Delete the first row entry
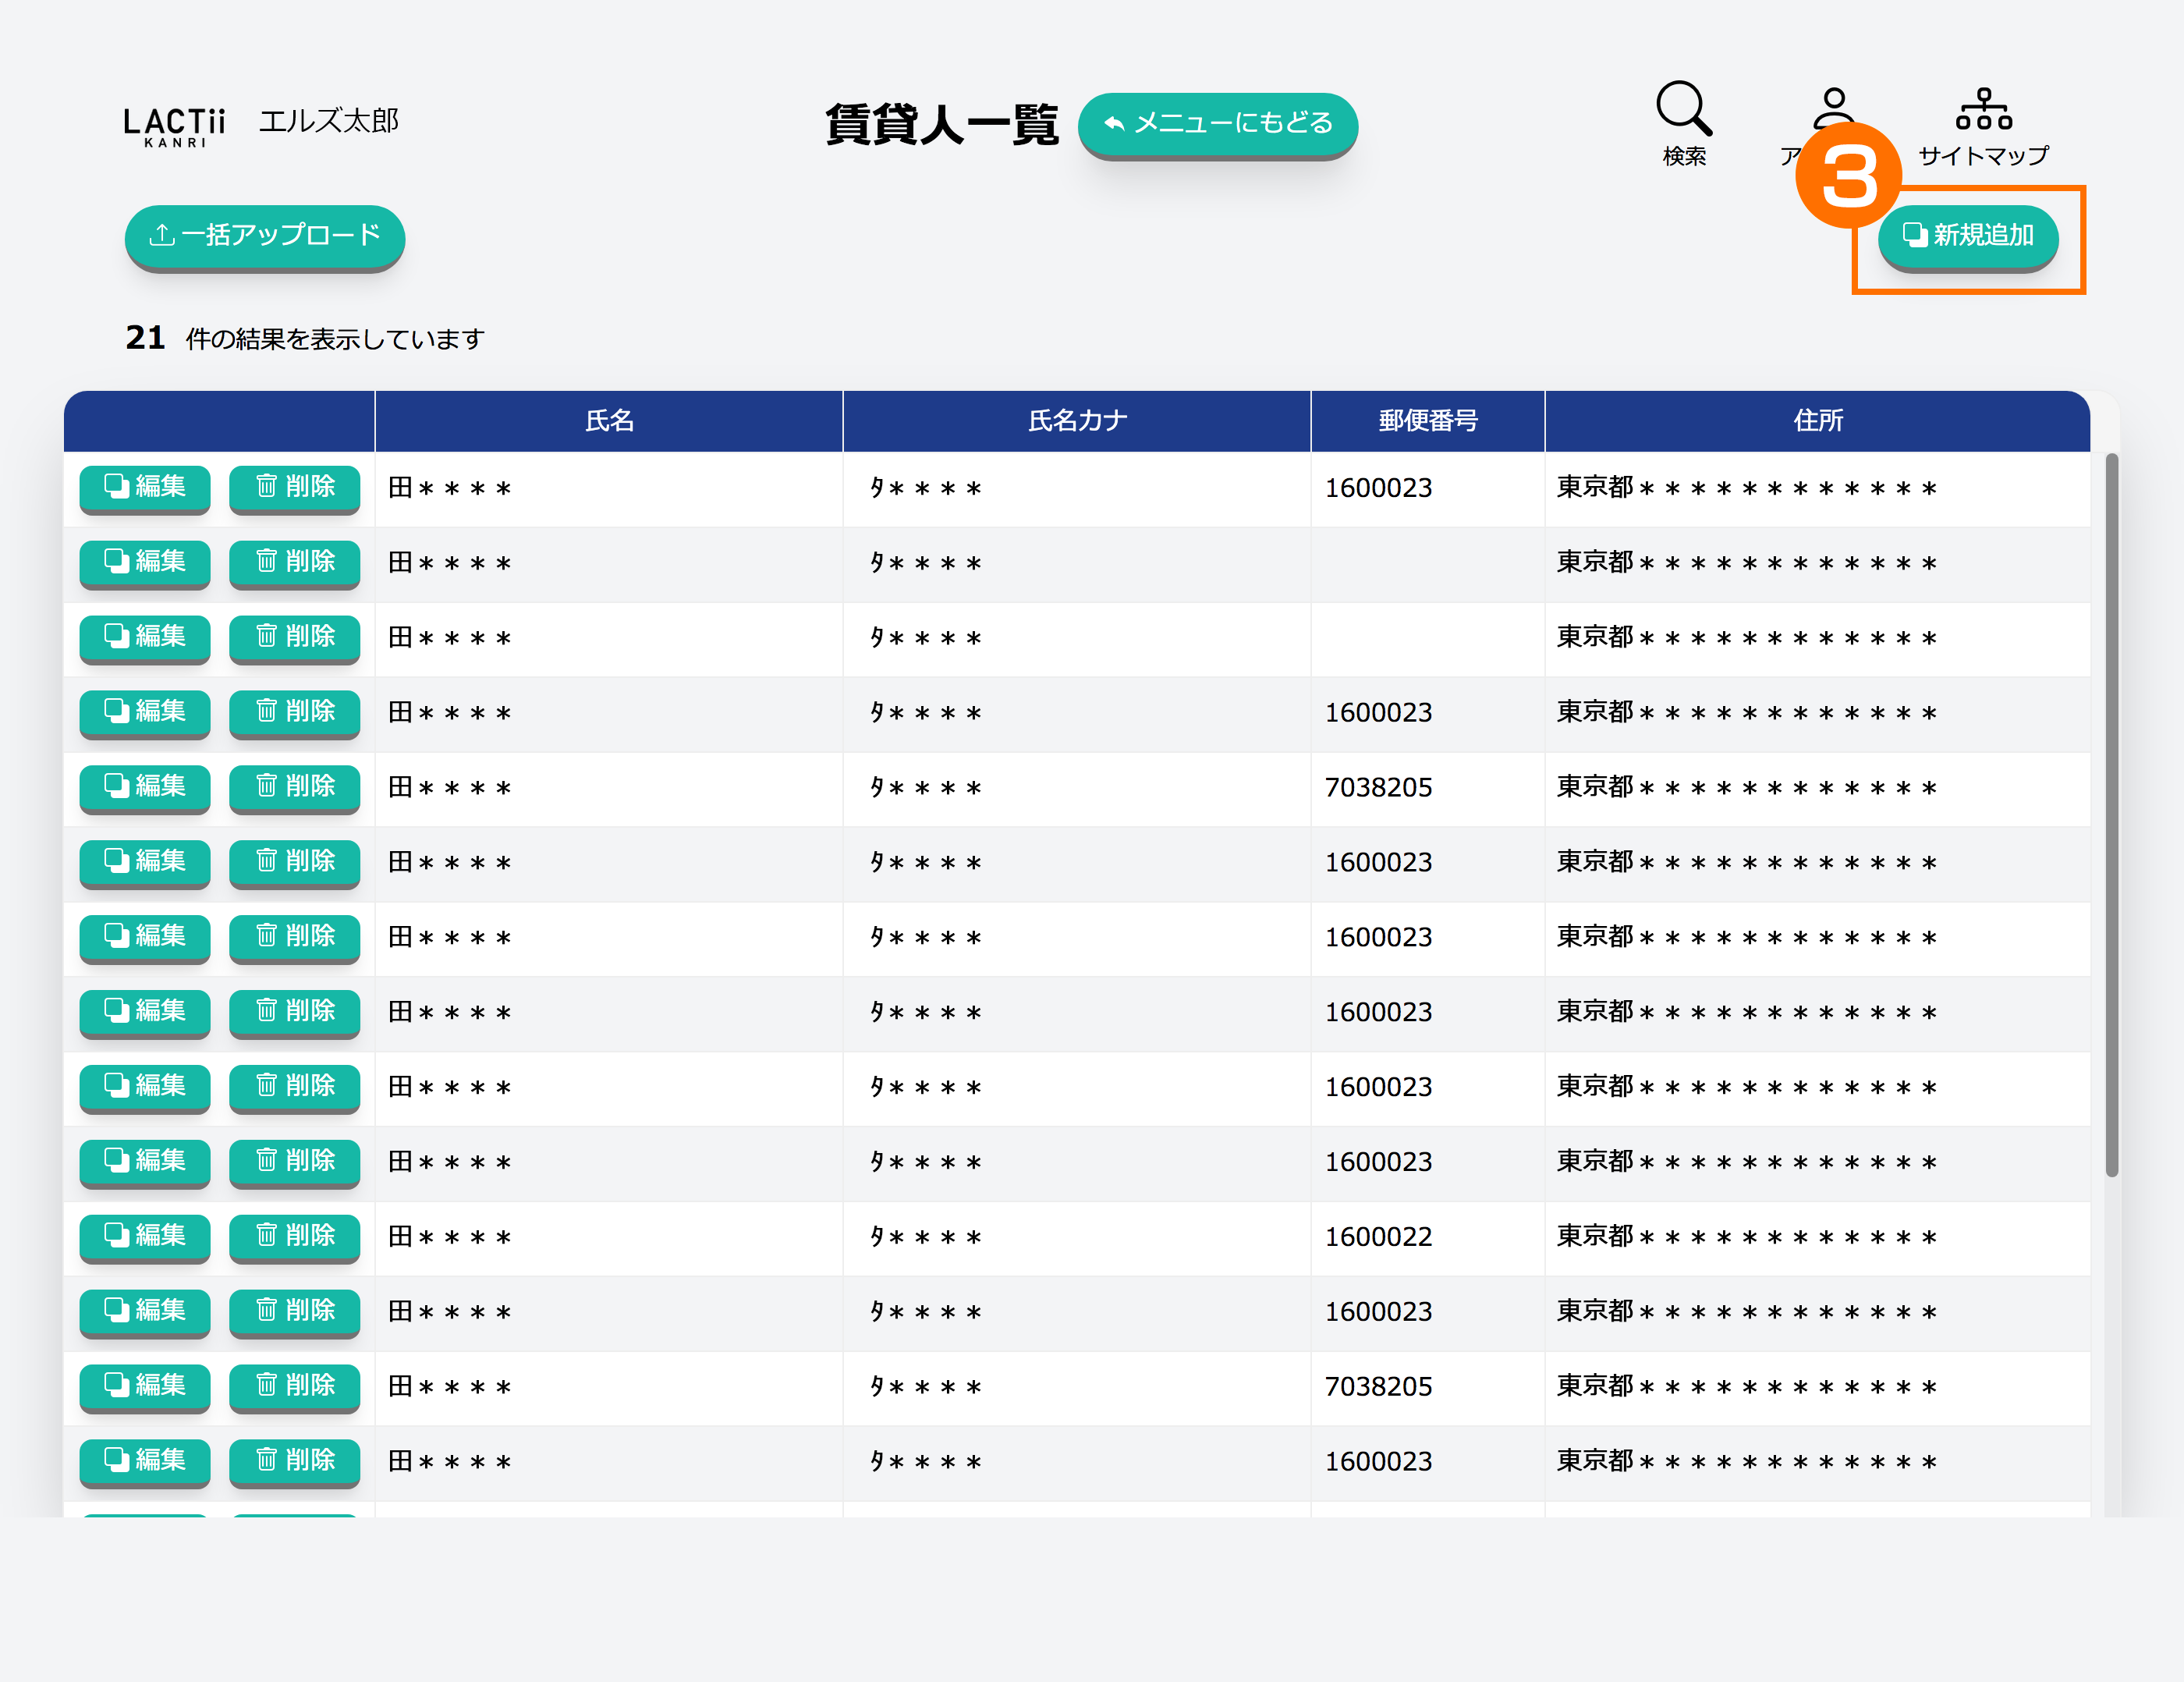This screenshot has height=1682, width=2184. [x=295, y=487]
